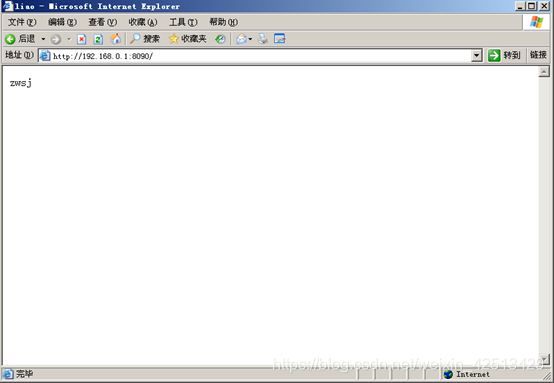The height and width of the screenshot is (383, 554).
Task: Click the Go (转到) button
Action: click(504, 55)
